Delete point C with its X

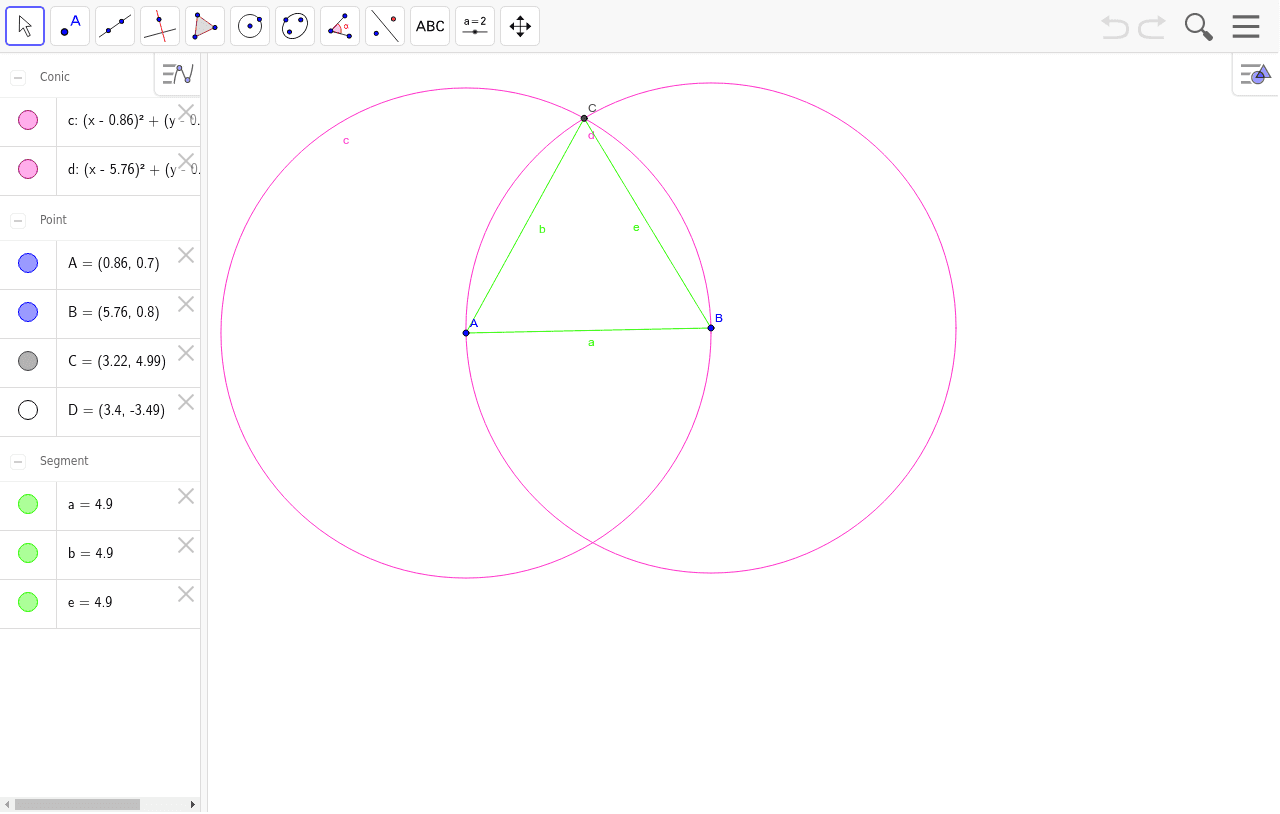(x=186, y=353)
